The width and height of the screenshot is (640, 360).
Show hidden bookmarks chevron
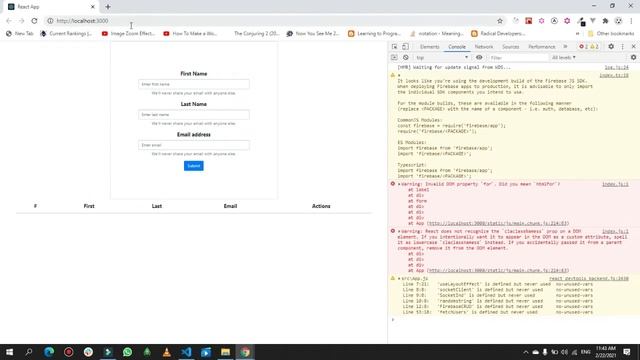[x=577, y=33]
